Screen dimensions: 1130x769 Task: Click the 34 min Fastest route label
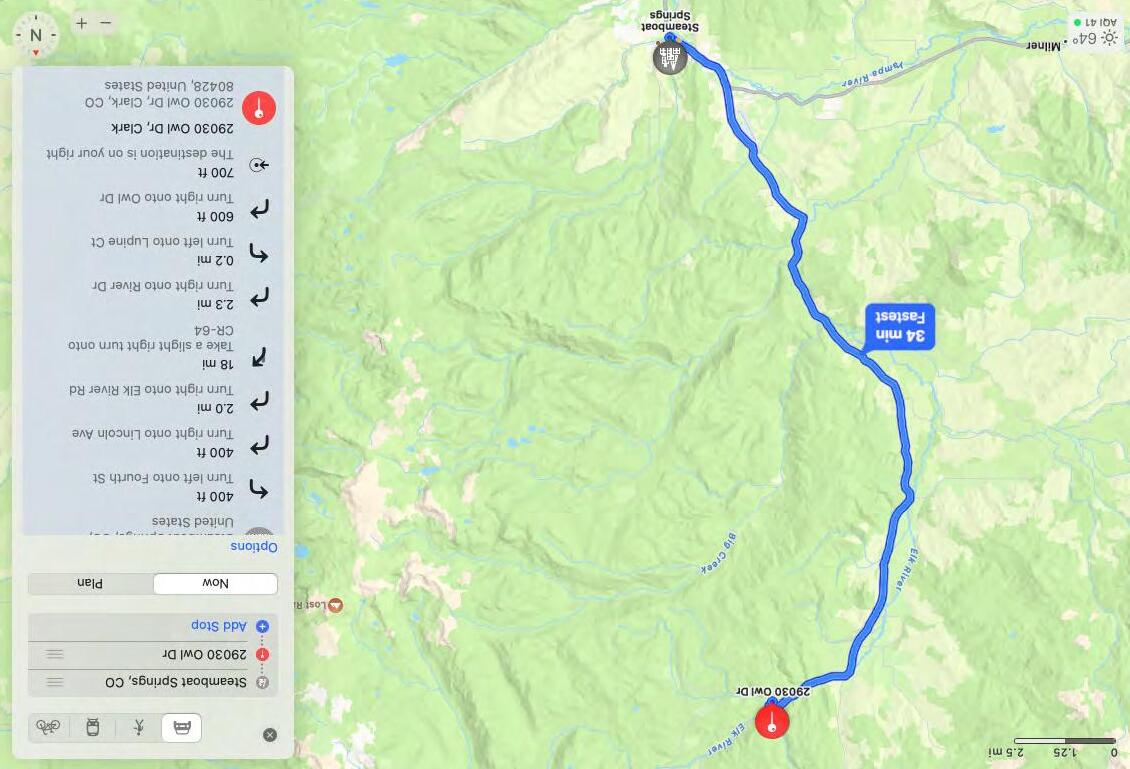click(x=900, y=326)
